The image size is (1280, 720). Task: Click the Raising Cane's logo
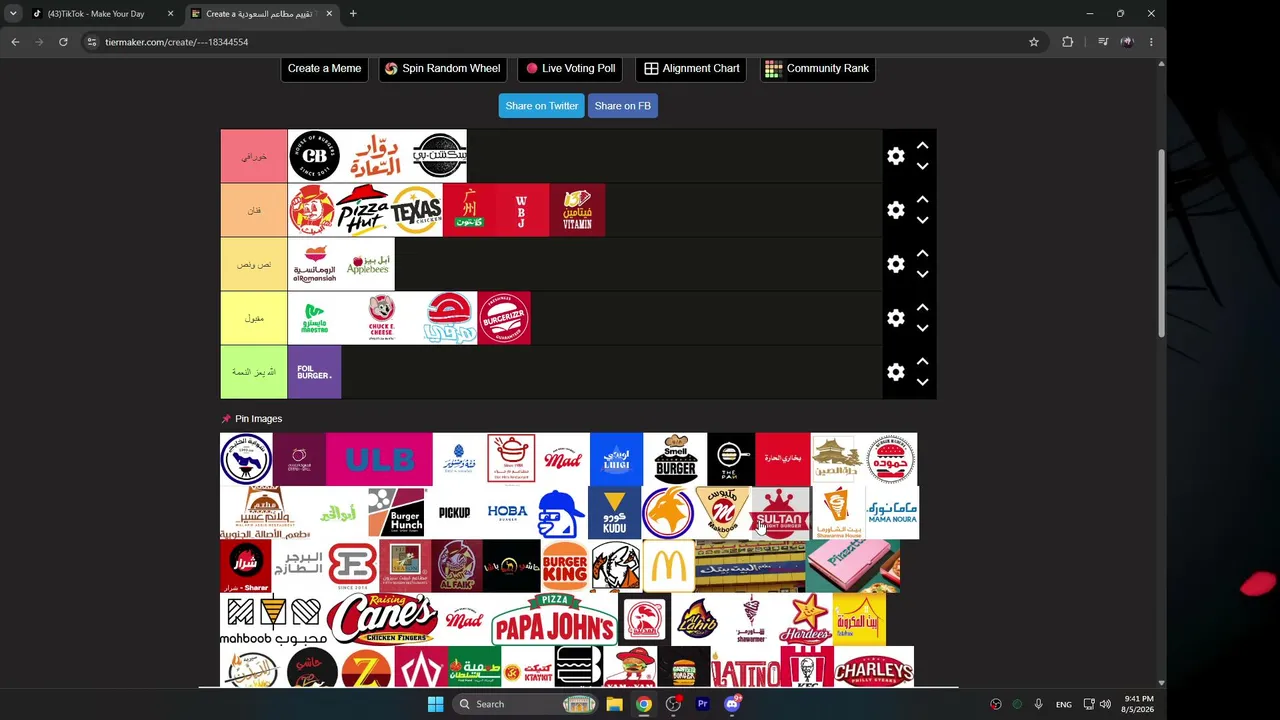[x=382, y=619]
